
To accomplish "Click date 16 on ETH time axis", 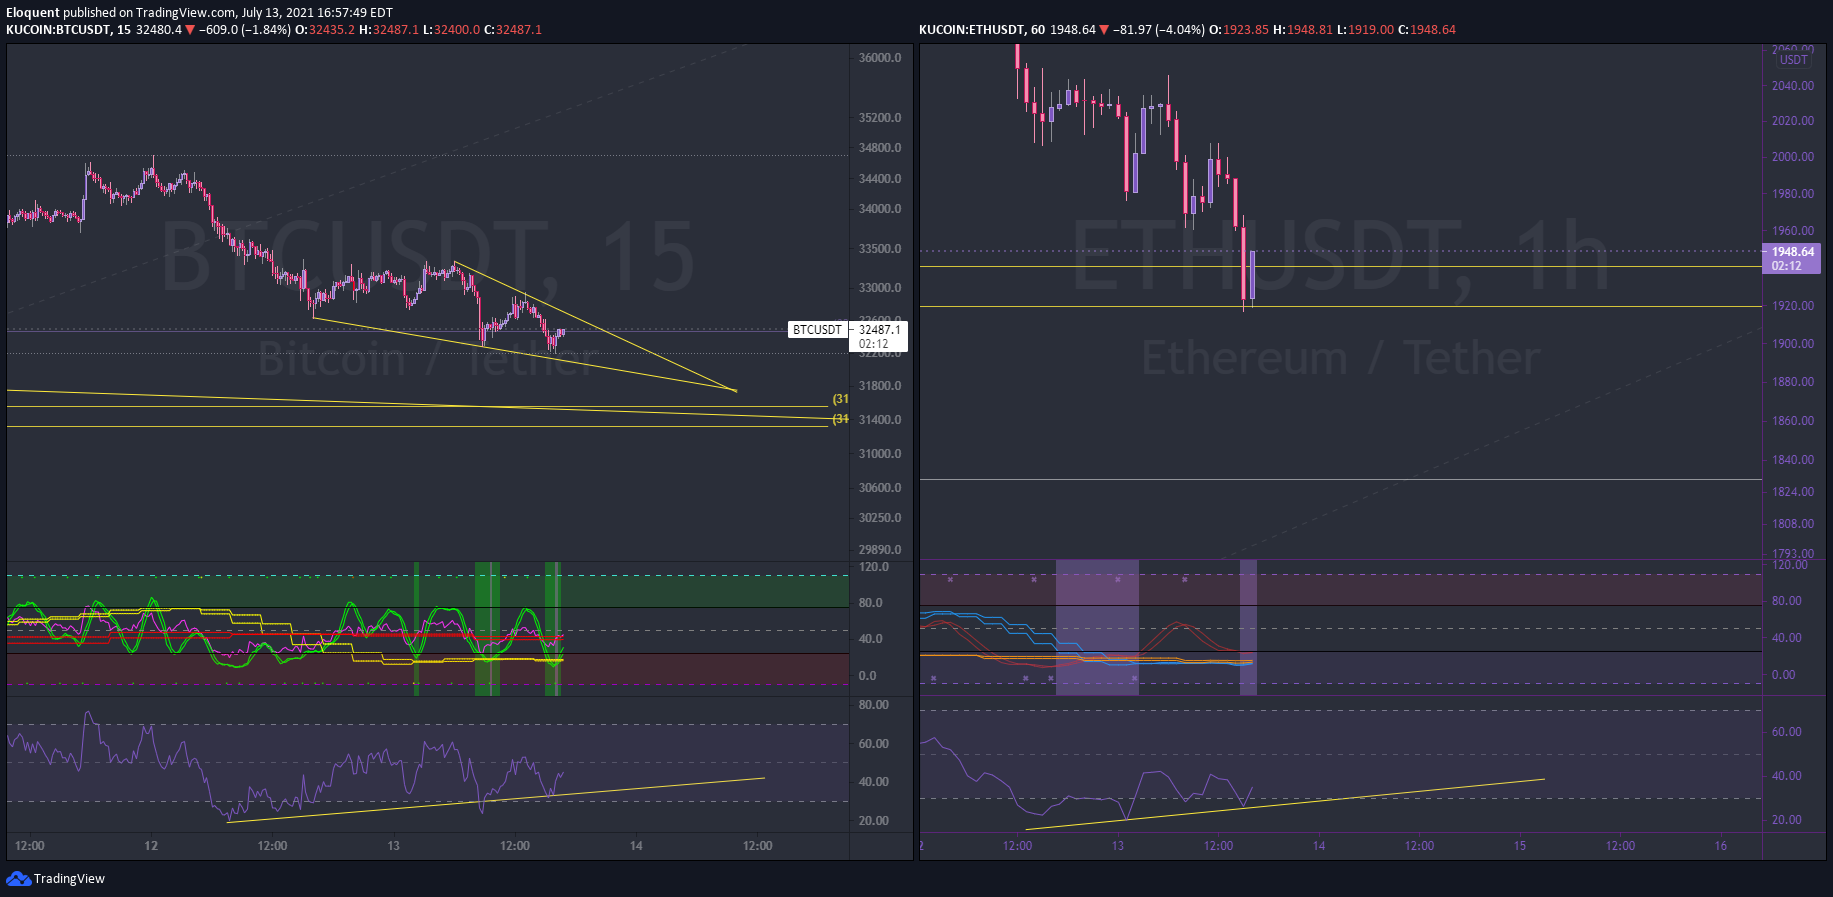I will (1721, 846).
